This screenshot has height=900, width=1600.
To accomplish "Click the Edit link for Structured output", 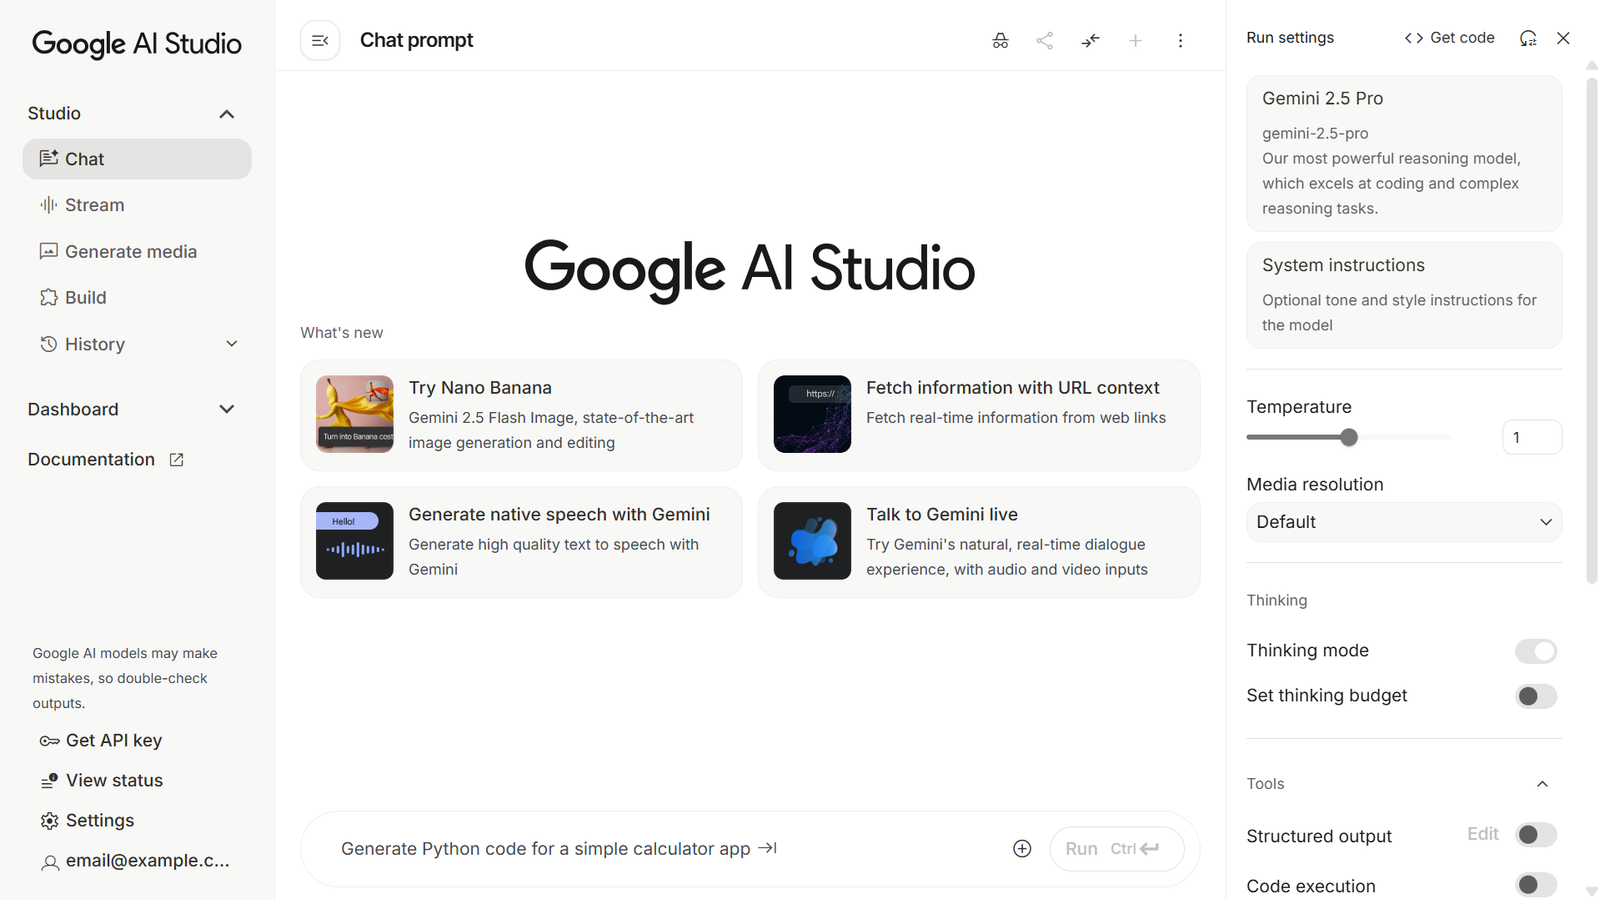I will (1483, 834).
